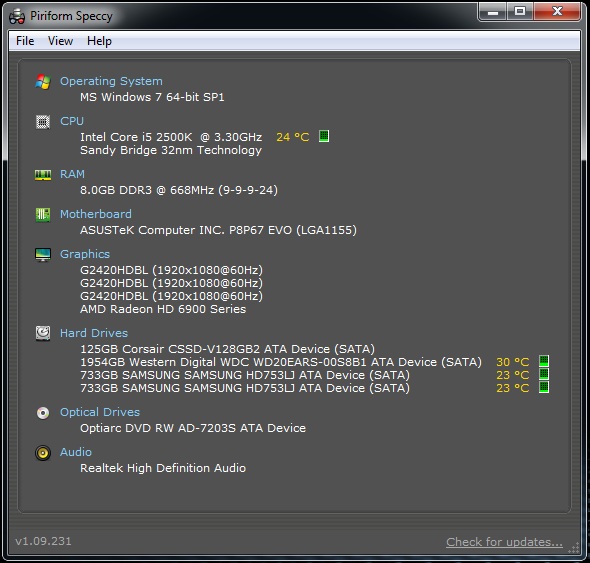The width and height of the screenshot is (590, 563).
Task: Open the Help menu
Action: click(99, 41)
